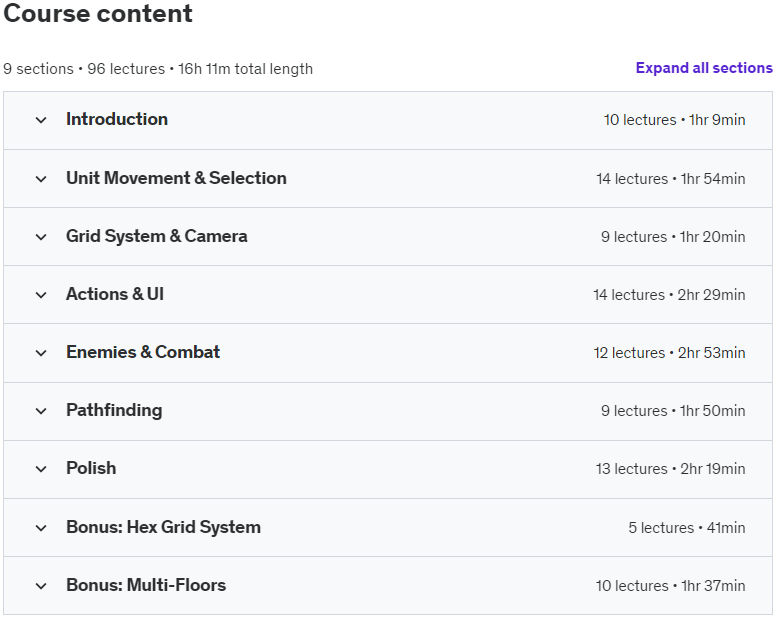Open the Pathfinding title

coord(114,410)
